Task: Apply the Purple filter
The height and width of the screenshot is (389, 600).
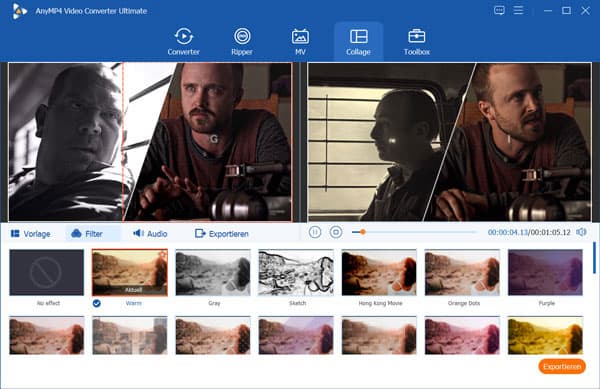Action: (x=545, y=272)
